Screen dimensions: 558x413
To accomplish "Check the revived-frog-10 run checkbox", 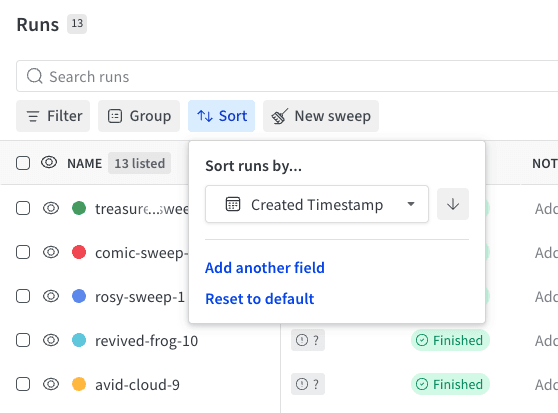I will pos(23,340).
